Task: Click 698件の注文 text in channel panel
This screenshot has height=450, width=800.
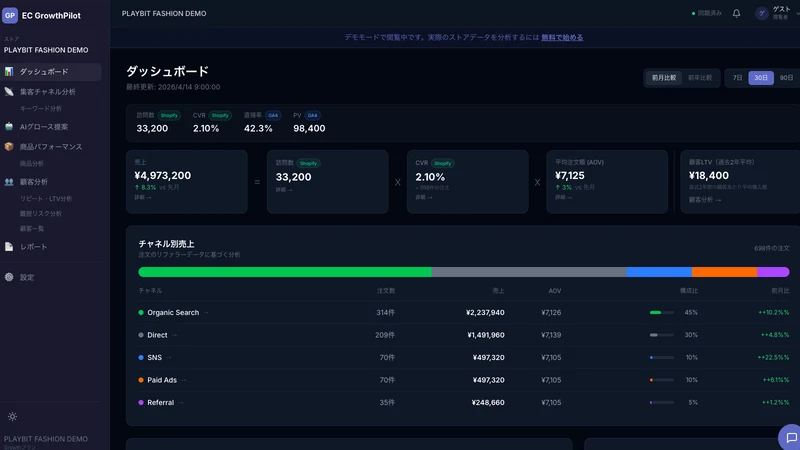Action: pyautogui.click(x=771, y=248)
